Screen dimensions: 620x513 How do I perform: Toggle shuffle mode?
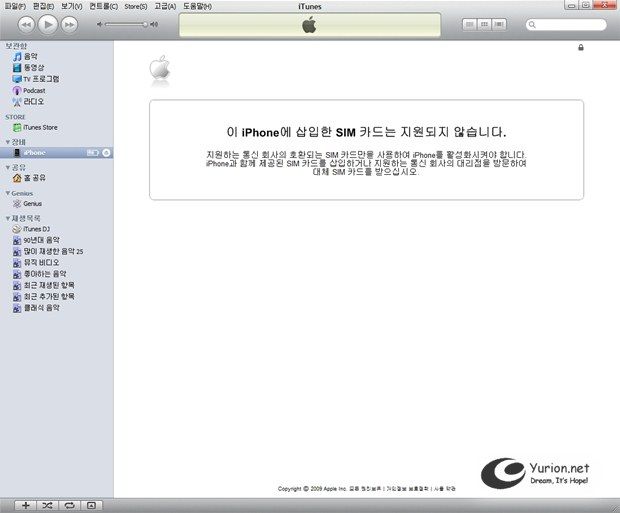pos(47,505)
